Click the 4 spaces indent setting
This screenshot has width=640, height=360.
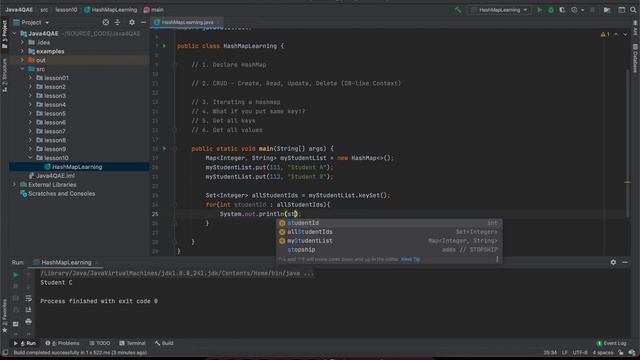click(603, 353)
